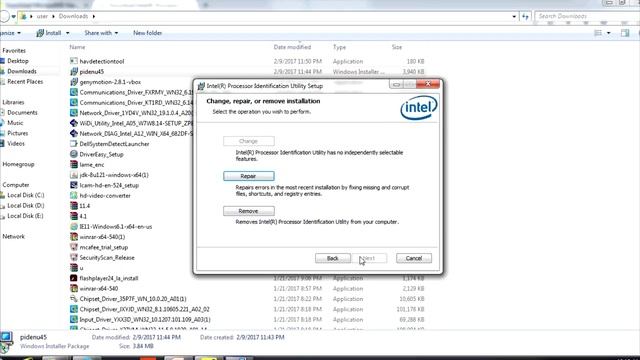Open the Install dropdown arrow
Screen dimensions: 640x360
68,33
